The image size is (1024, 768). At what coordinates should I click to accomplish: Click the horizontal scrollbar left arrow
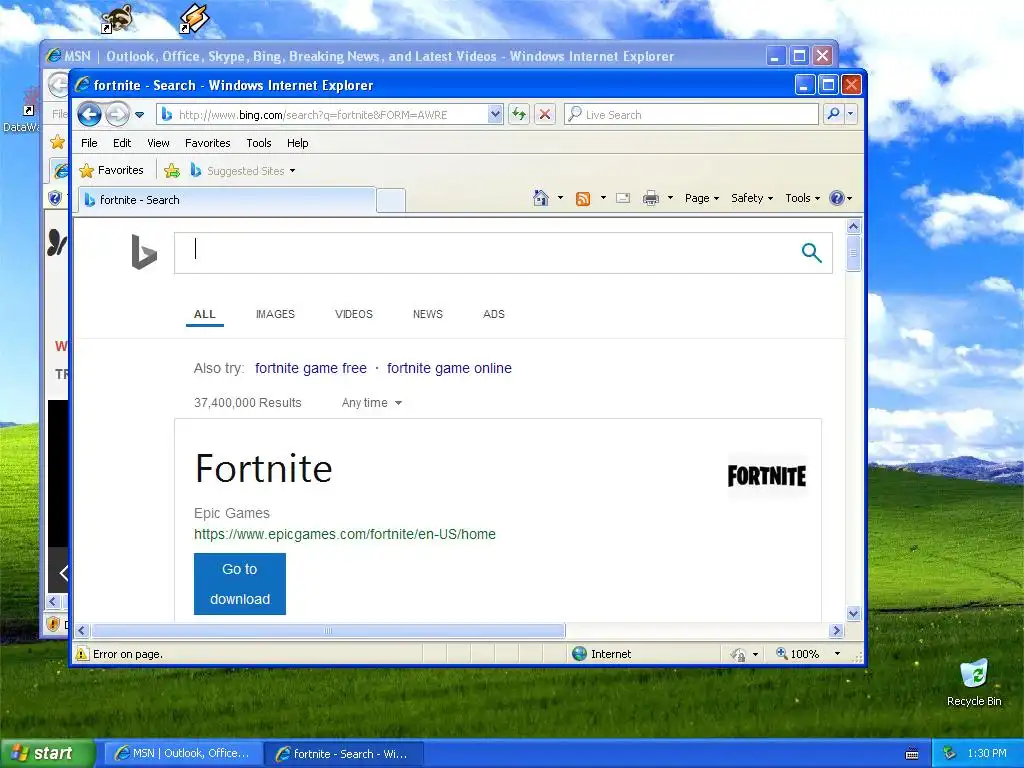[82, 630]
